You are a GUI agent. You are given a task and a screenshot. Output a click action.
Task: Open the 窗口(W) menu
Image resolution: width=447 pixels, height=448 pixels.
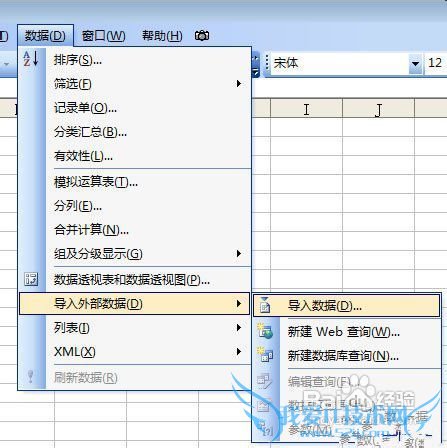pos(104,36)
